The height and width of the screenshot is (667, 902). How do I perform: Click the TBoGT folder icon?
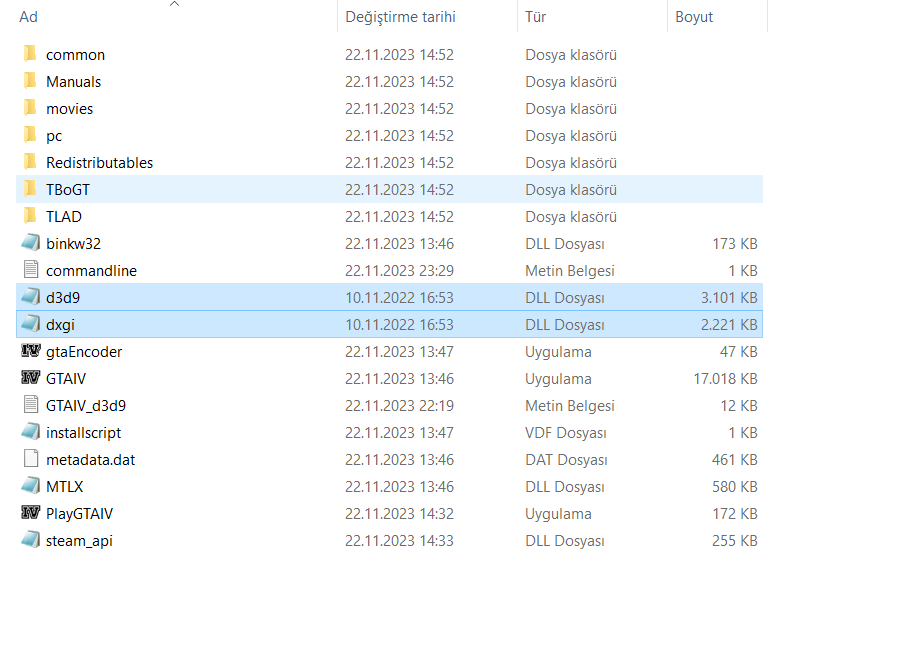point(30,189)
